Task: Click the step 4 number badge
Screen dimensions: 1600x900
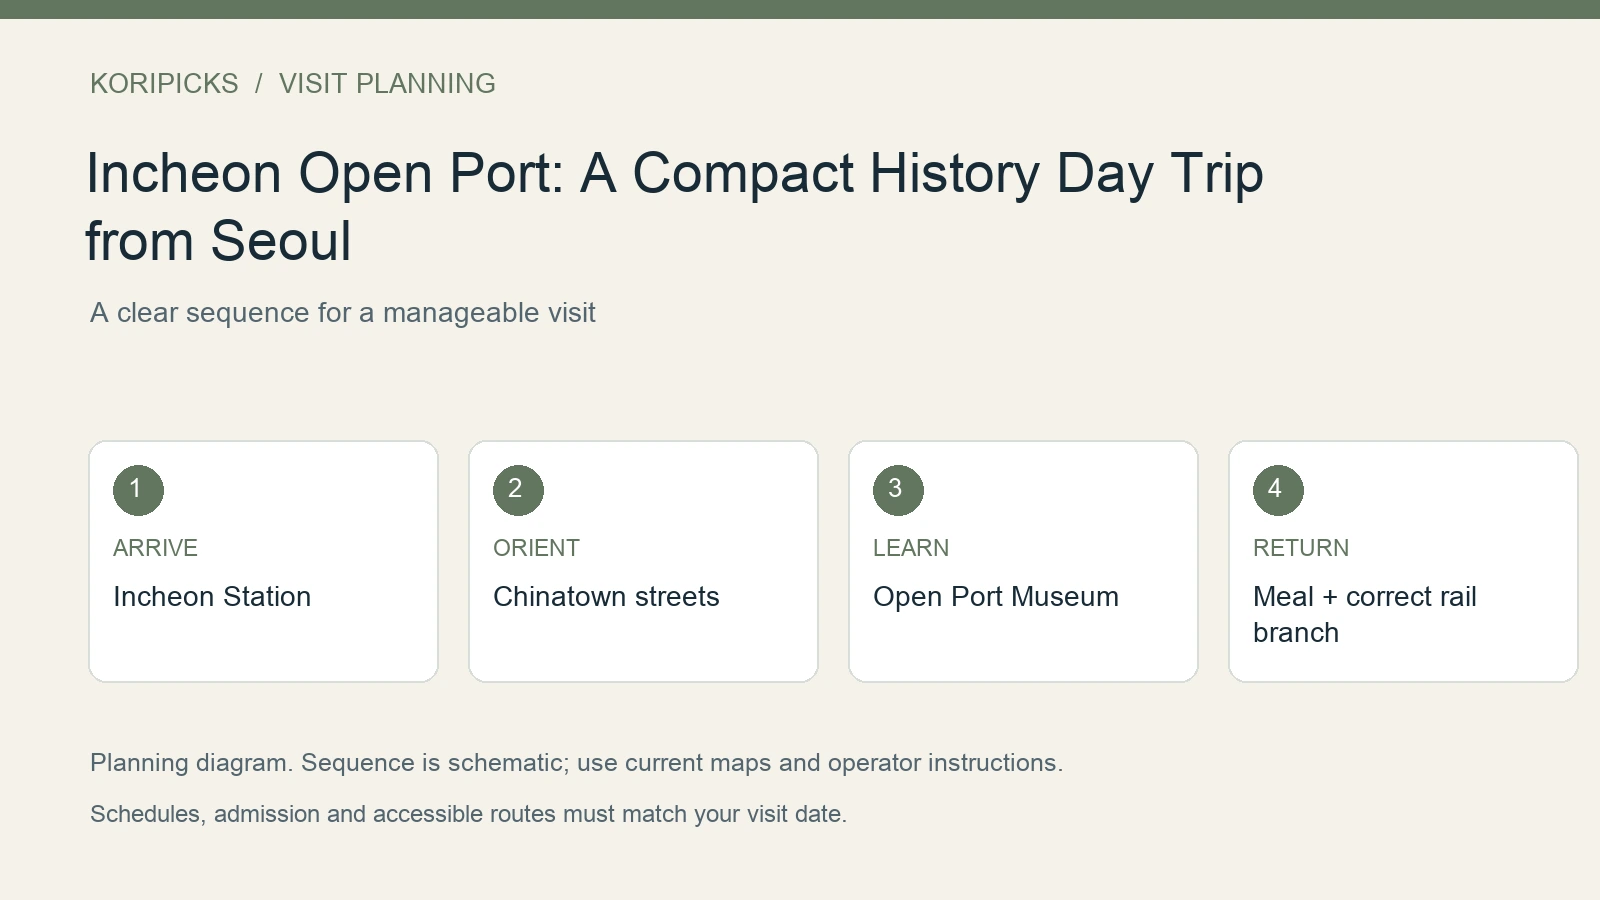Action: click(1278, 490)
